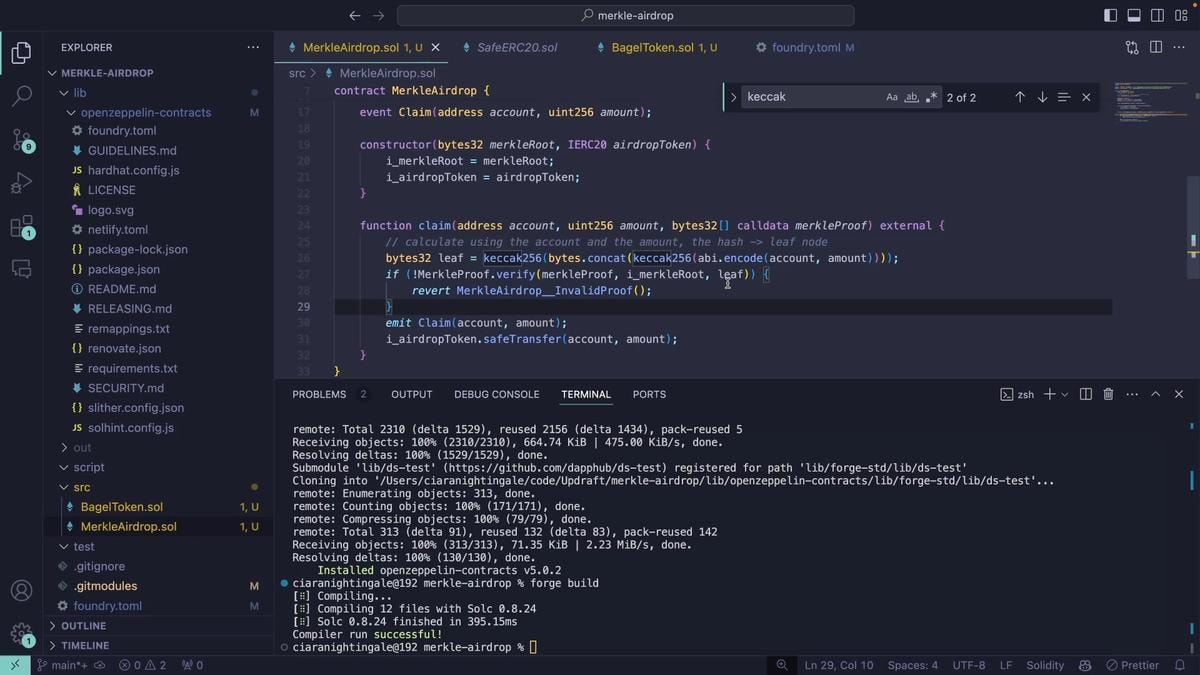Expand the replace toggle in find widget
The image size is (1200, 675).
coord(733,97)
